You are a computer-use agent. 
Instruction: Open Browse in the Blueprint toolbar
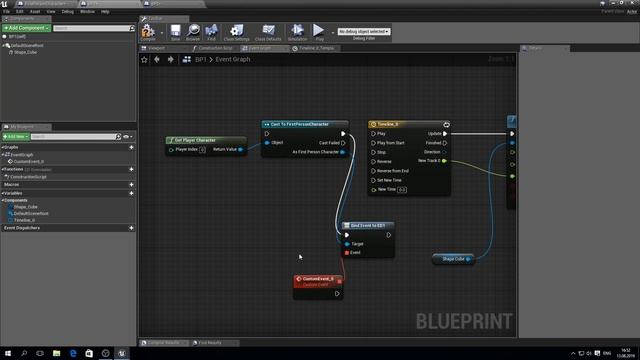(193, 32)
